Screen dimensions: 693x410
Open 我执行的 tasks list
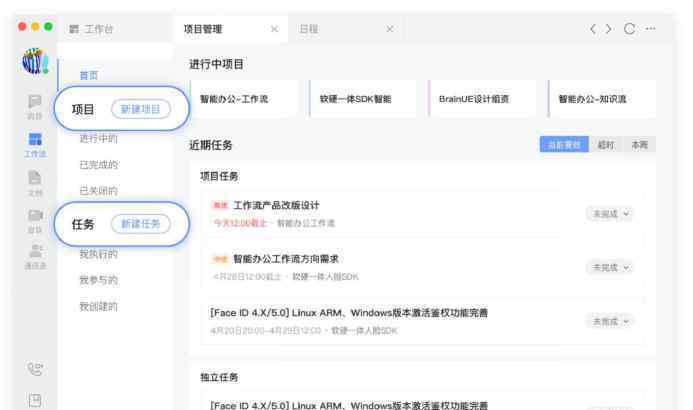coord(99,254)
